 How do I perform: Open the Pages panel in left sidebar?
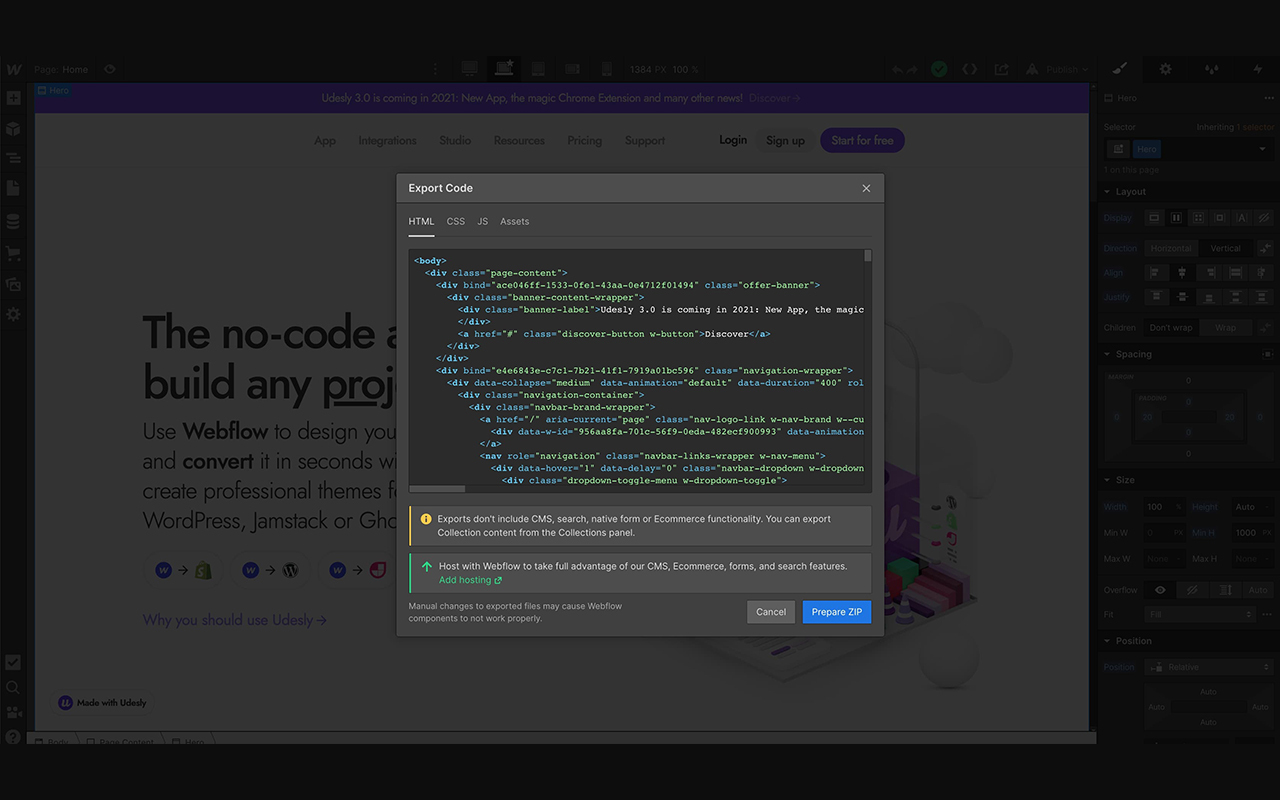(x=13, y=188)
